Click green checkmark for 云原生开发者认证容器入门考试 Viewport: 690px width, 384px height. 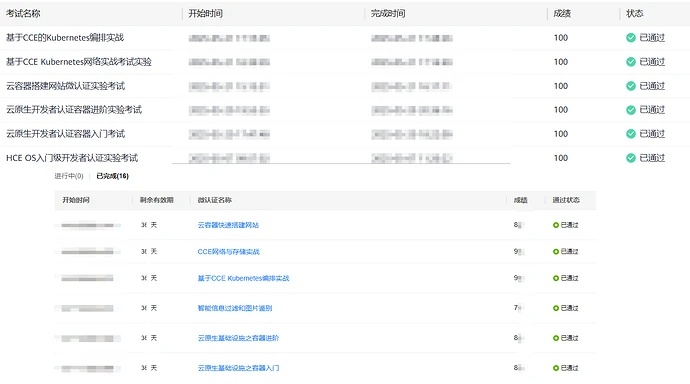click(631, 134)
